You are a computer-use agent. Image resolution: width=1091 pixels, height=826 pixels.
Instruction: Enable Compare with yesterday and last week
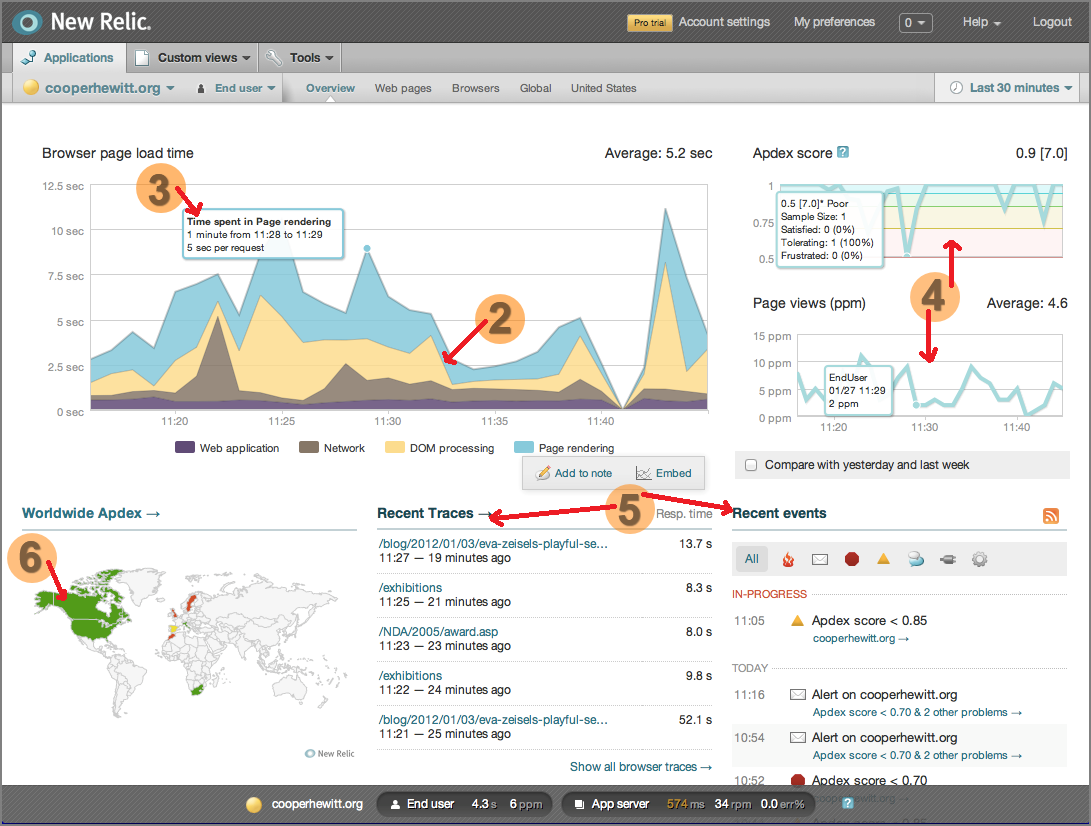(751, 465)
